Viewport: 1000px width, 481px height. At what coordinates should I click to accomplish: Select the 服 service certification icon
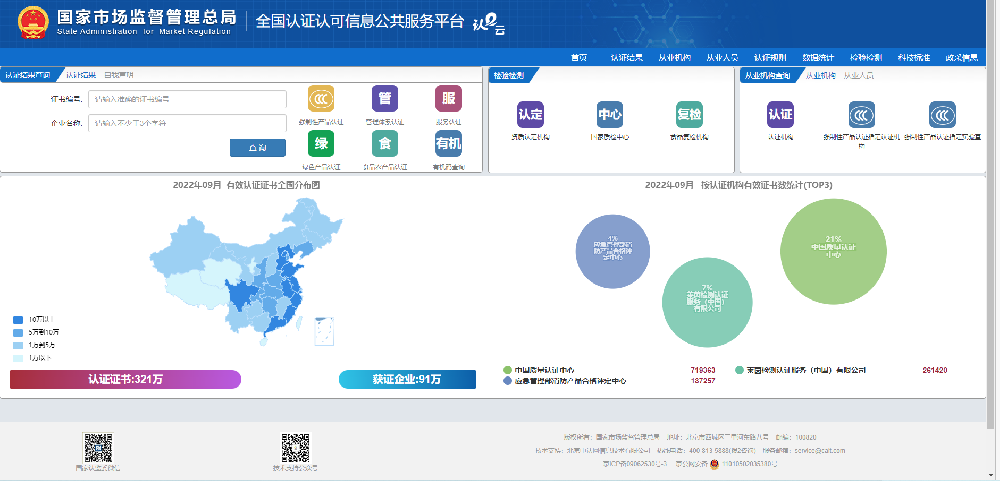pos(448,99)
